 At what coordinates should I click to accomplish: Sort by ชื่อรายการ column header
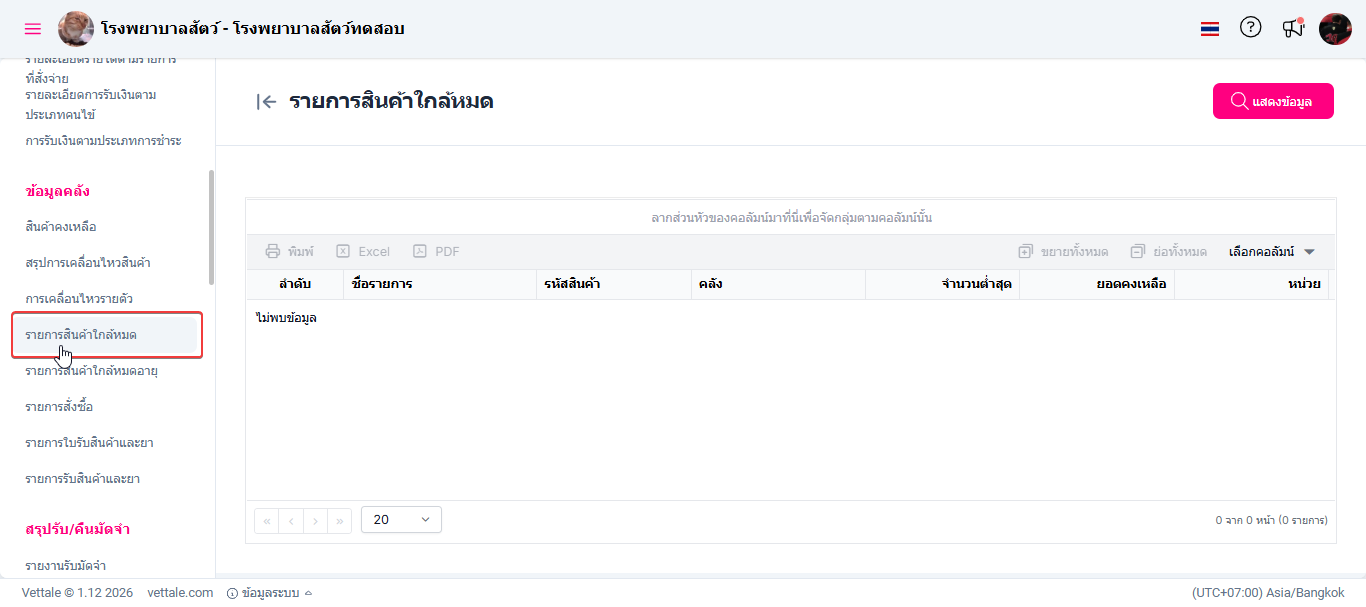[x=439, y=284]
